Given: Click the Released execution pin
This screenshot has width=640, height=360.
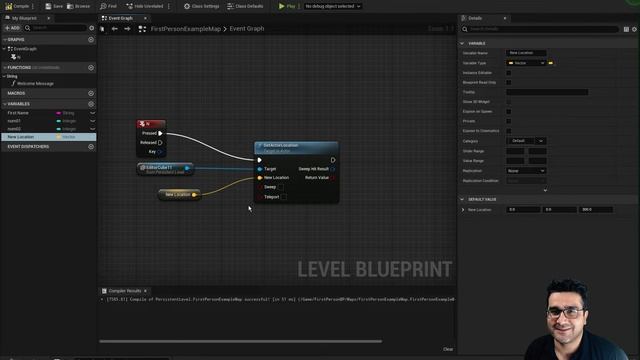Looking at the screenshot, I should click(x=160, y=142).
